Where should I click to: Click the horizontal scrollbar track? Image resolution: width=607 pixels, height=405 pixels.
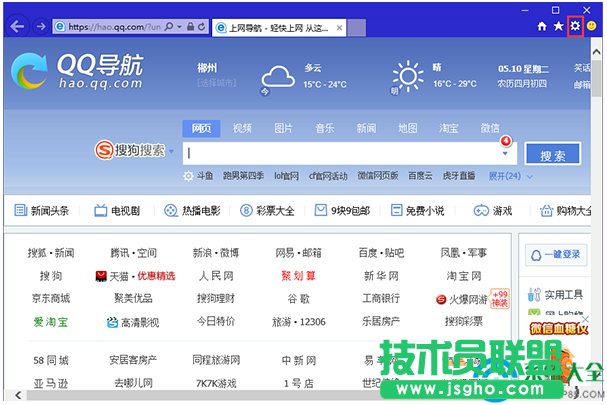point(201,395)
